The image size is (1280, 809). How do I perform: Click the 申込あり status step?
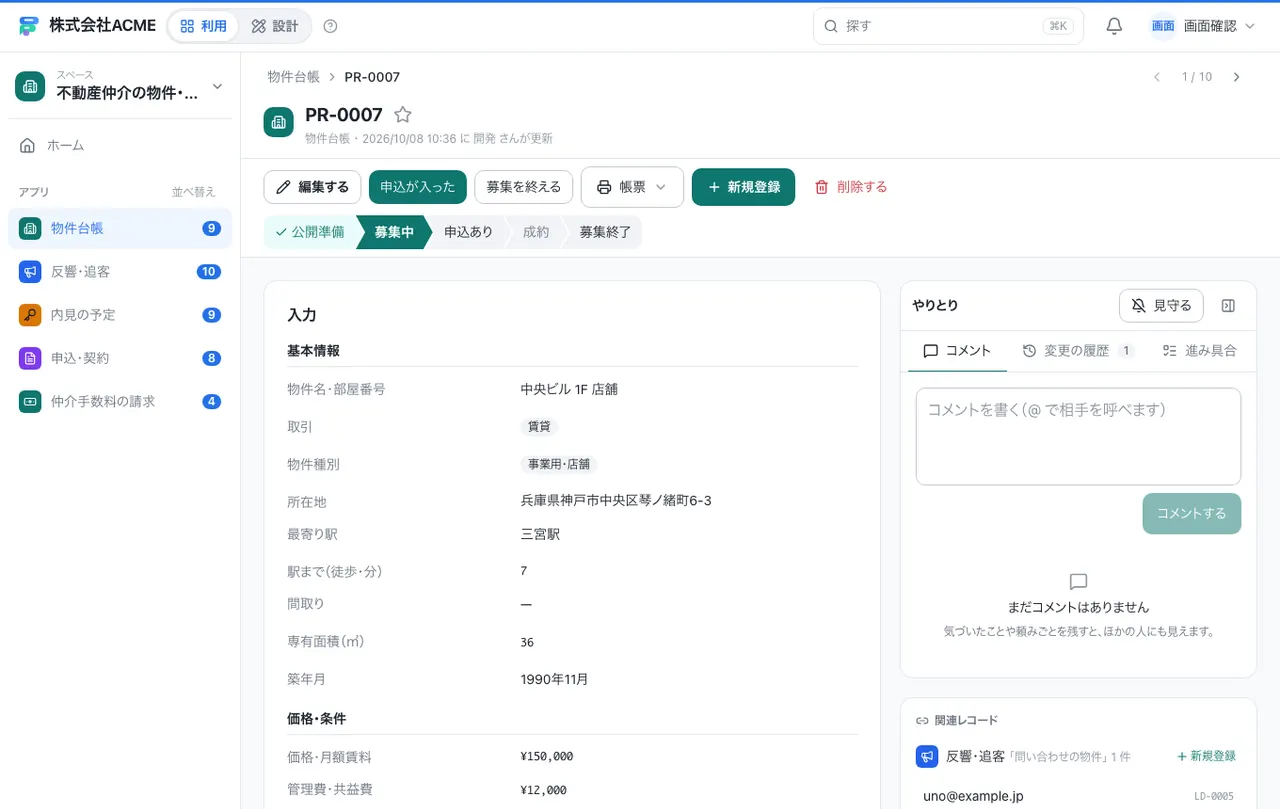[x=468, y=232]
